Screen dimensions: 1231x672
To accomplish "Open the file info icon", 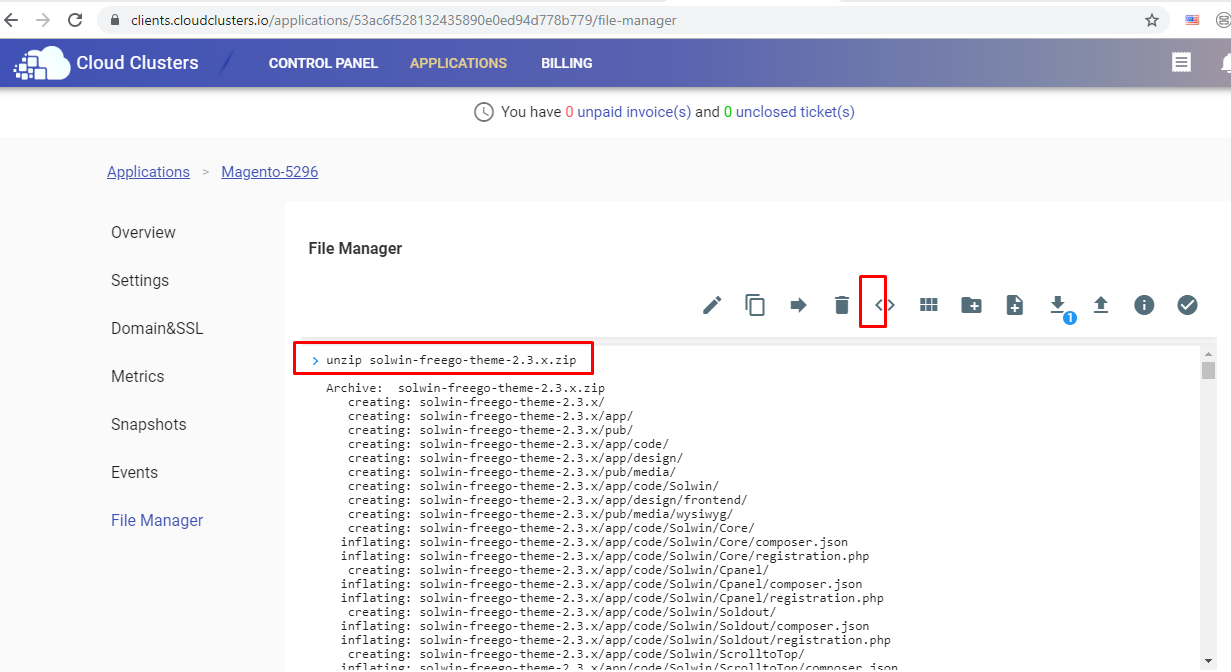I will coord(1144,305).
